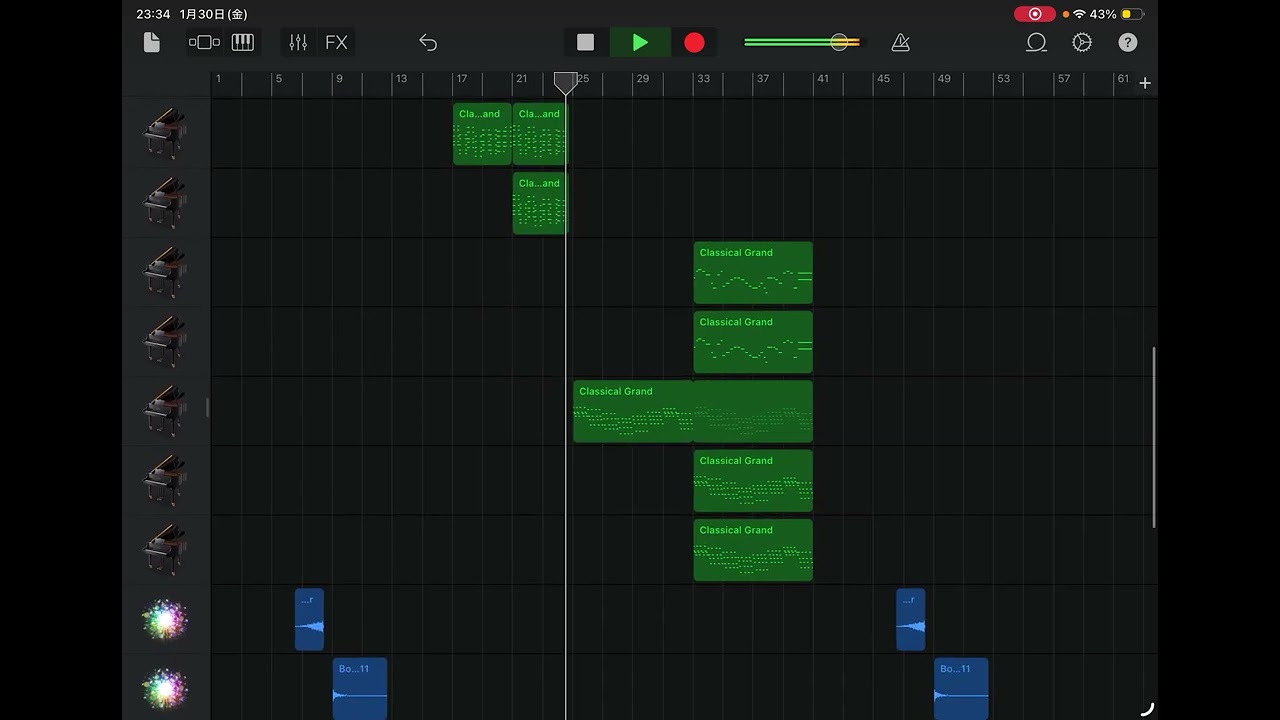Select sparkle icon of track with Bo...11 regions
Image resolution: width=1280 pixels, height=720 pixels.
(x=166, y=688)
